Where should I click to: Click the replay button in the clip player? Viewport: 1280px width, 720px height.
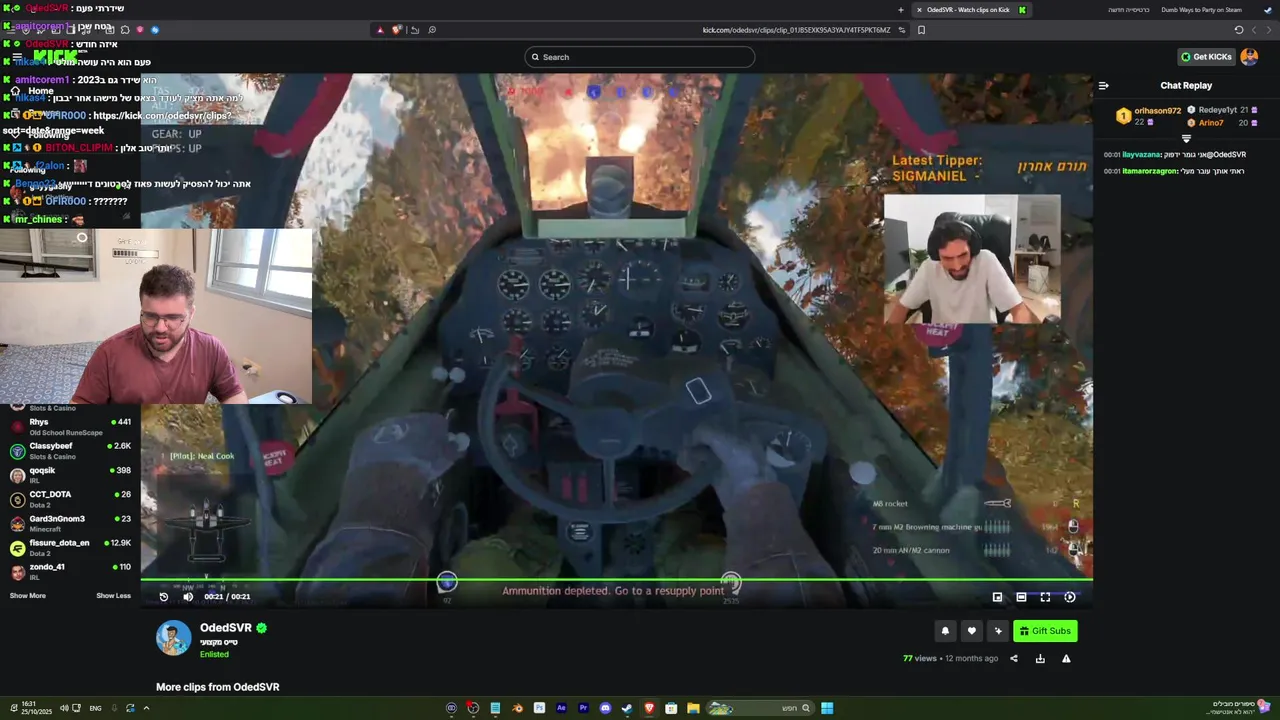pos(164,597)
